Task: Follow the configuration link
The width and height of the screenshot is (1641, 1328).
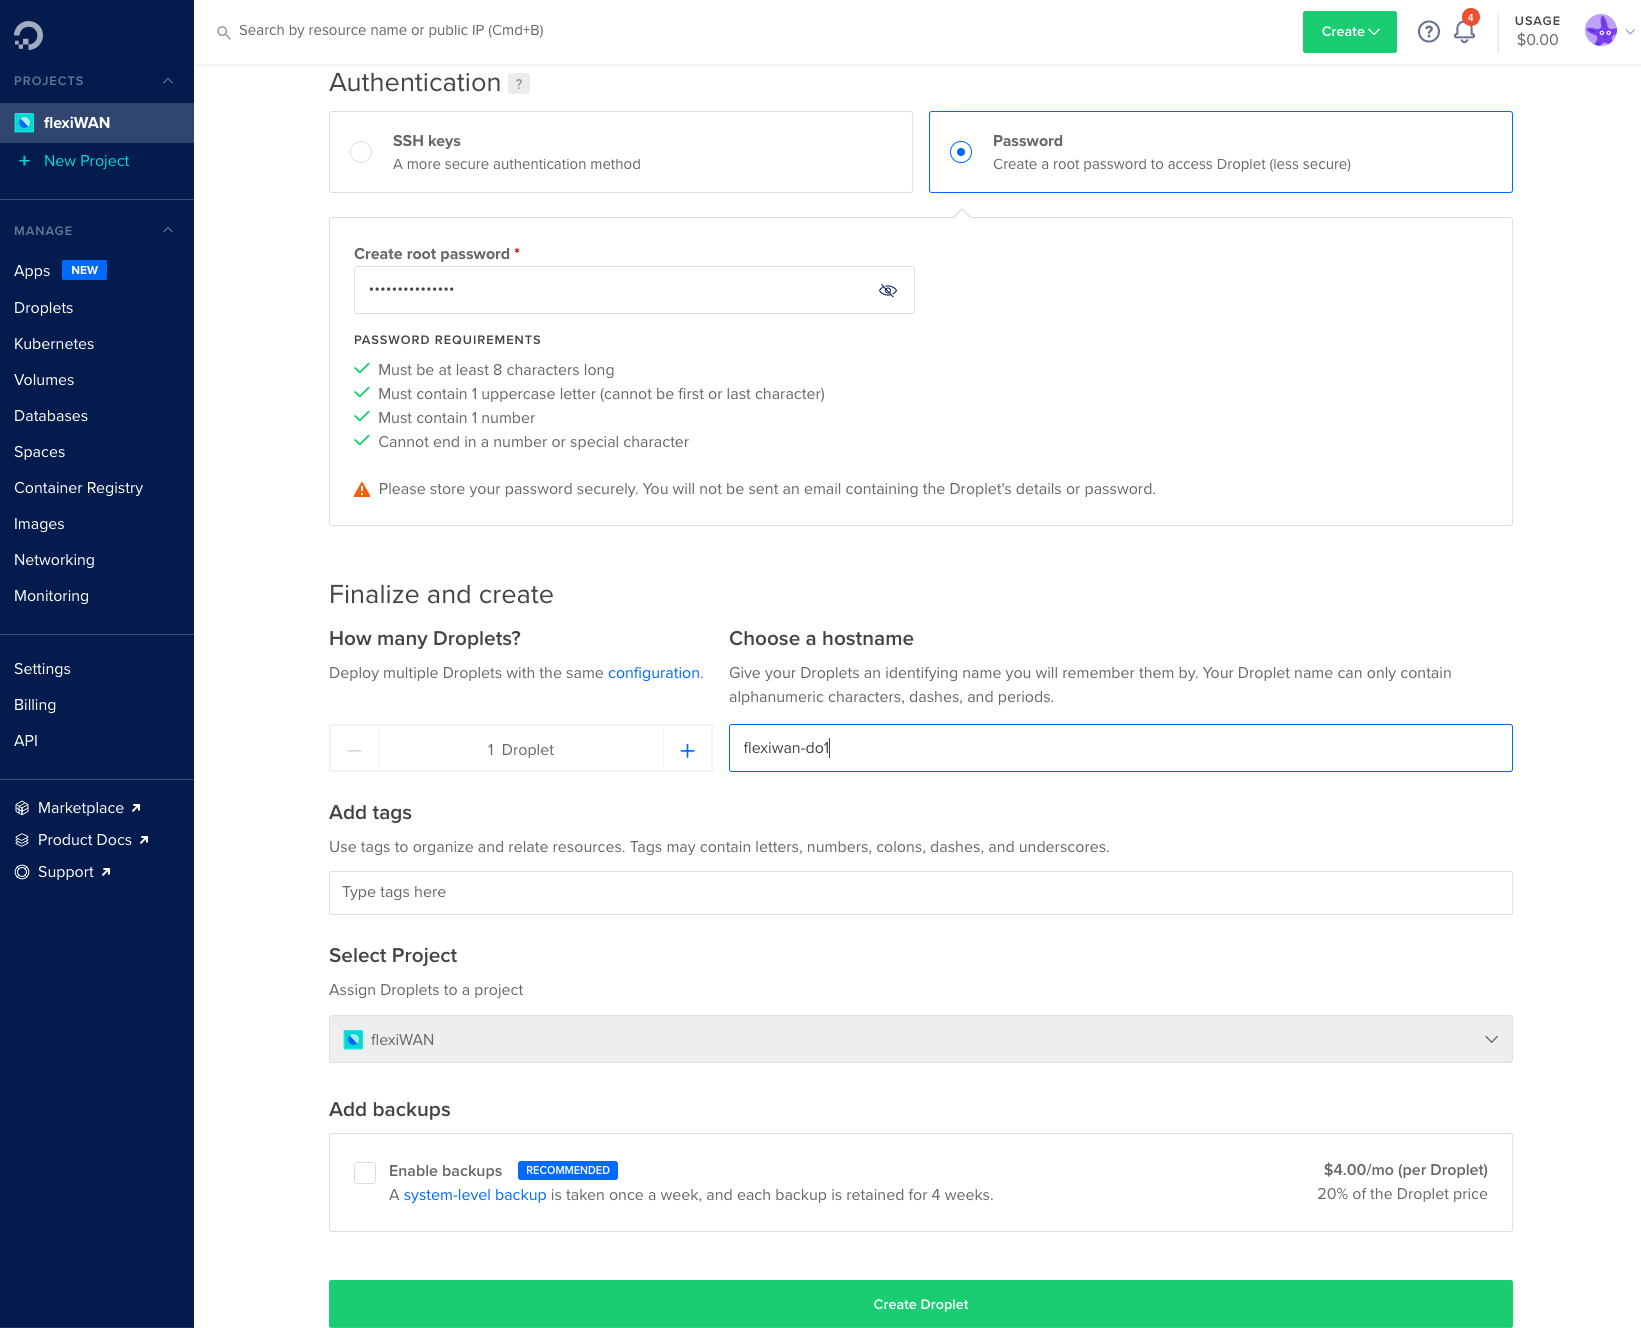Action: (x=654, y=673)
